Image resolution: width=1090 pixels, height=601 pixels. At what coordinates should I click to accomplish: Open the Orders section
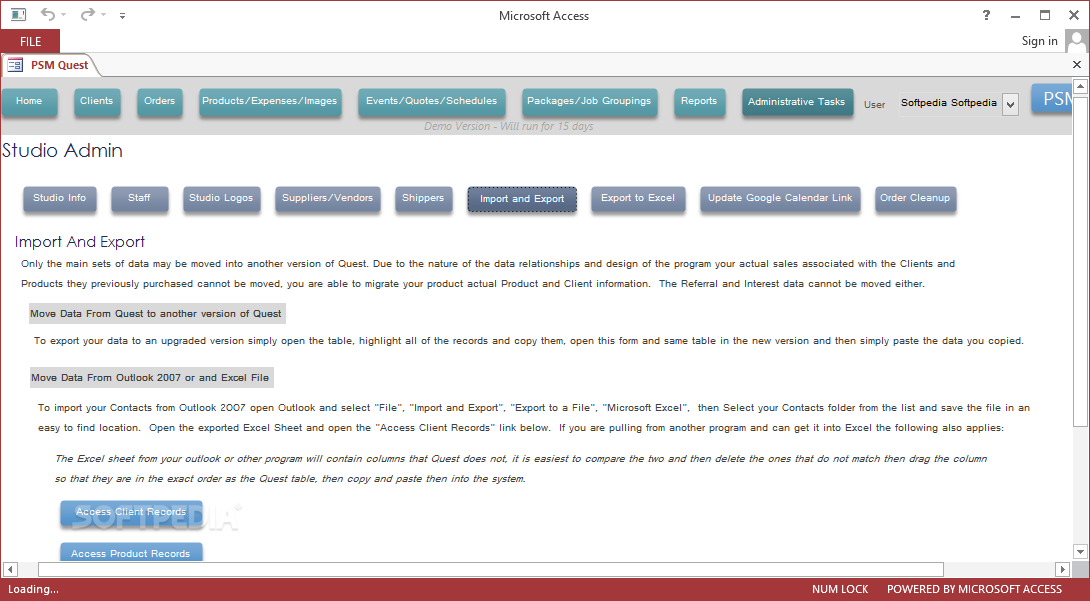click(159, 101)
